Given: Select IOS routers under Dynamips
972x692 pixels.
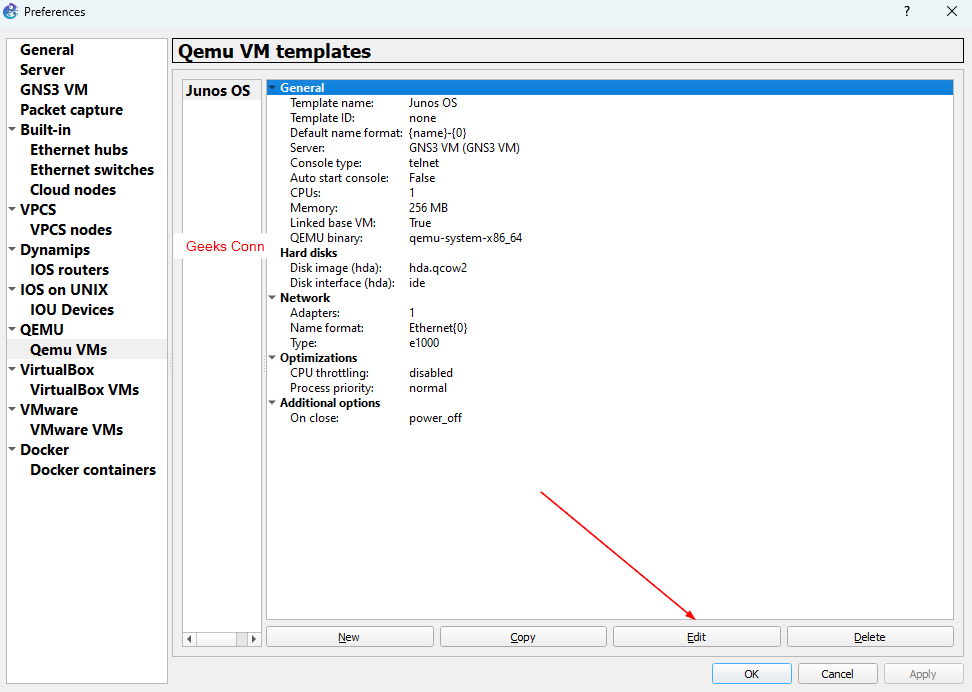Looking at the screenshot, I should click(x=69, y=270).
